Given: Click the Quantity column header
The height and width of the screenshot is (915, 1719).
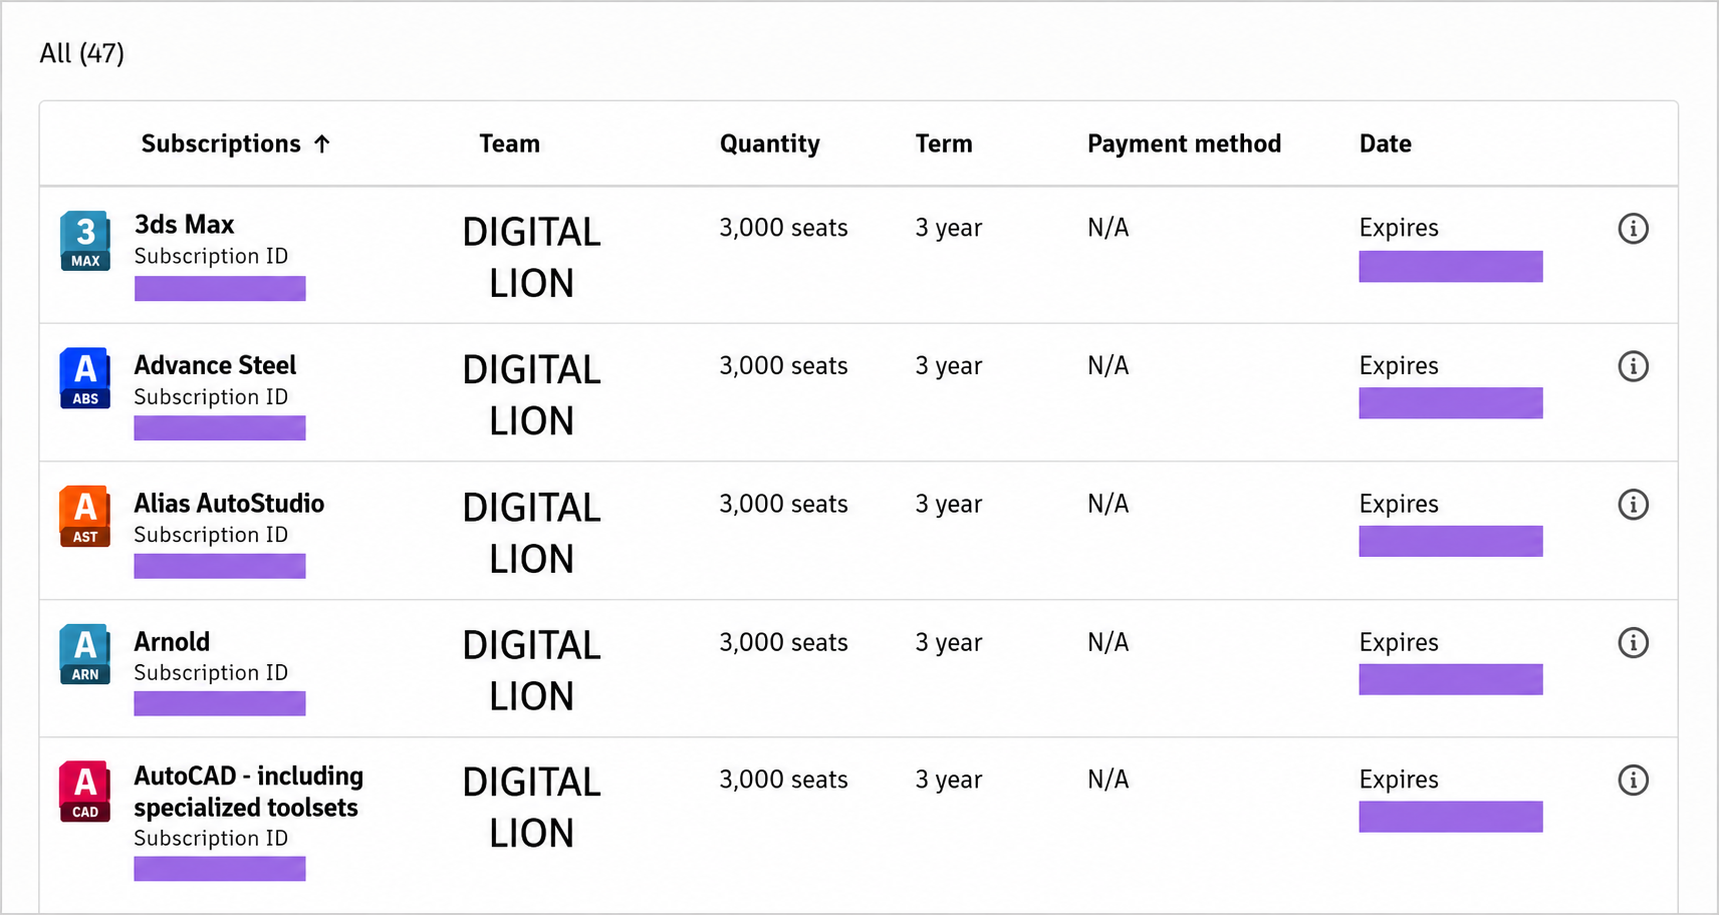Looking at the screenshot, I should coord(770,144).
